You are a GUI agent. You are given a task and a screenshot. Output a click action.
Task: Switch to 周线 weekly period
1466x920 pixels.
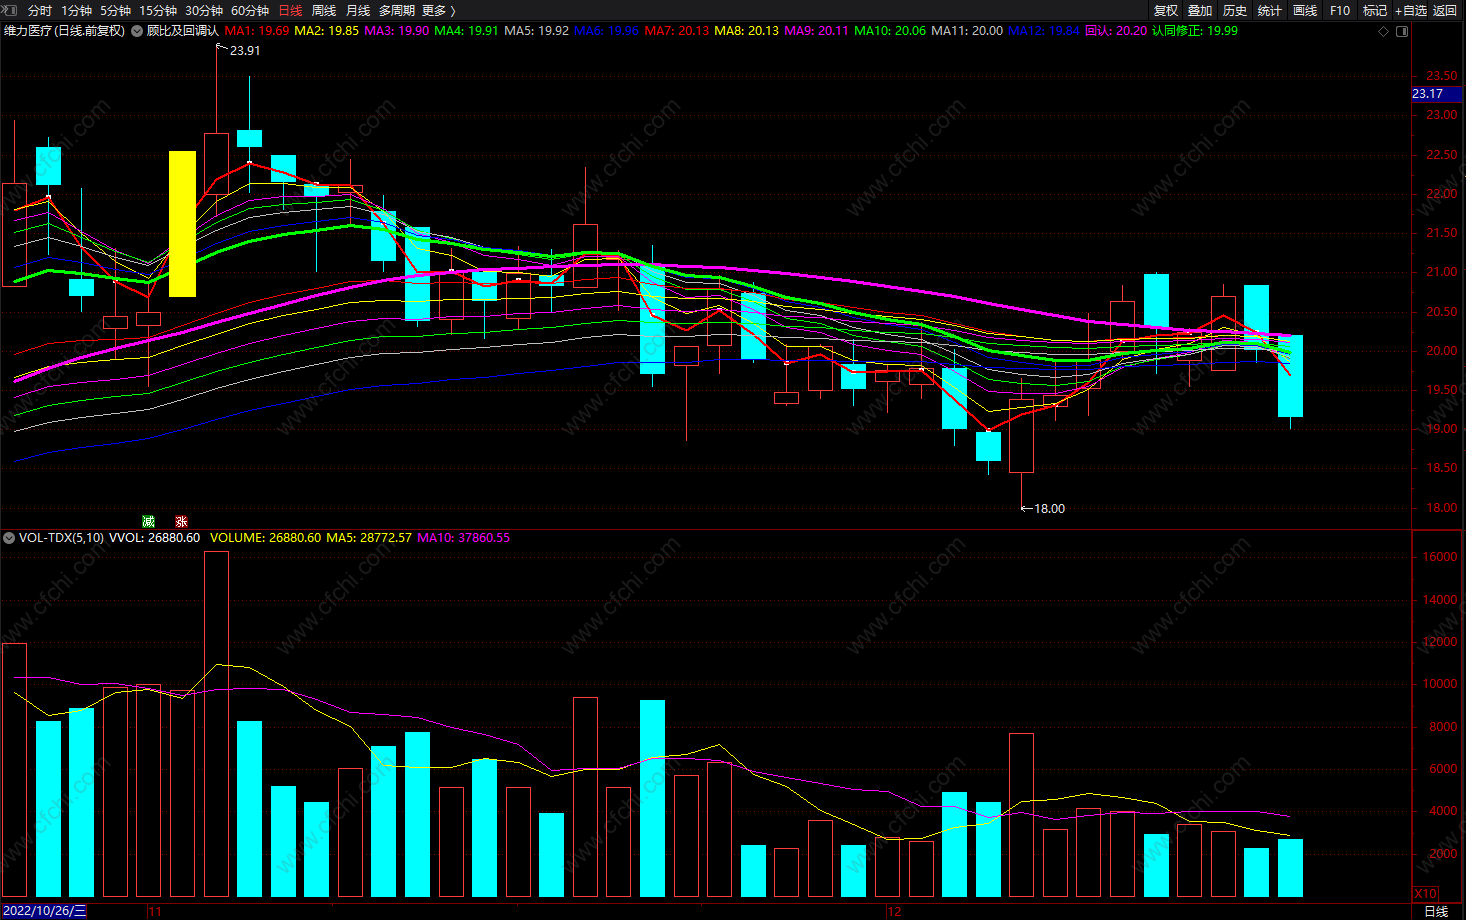324,10
